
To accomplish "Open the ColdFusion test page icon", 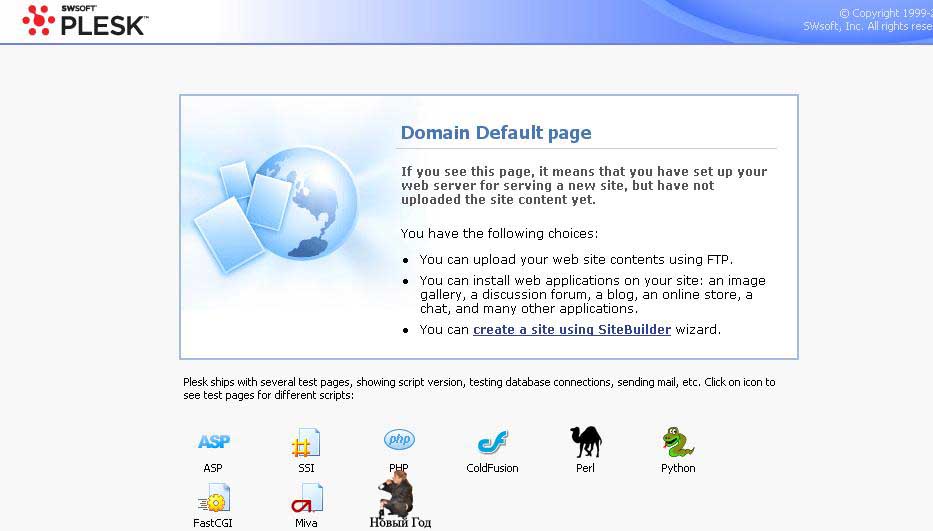I will point(492,442).
